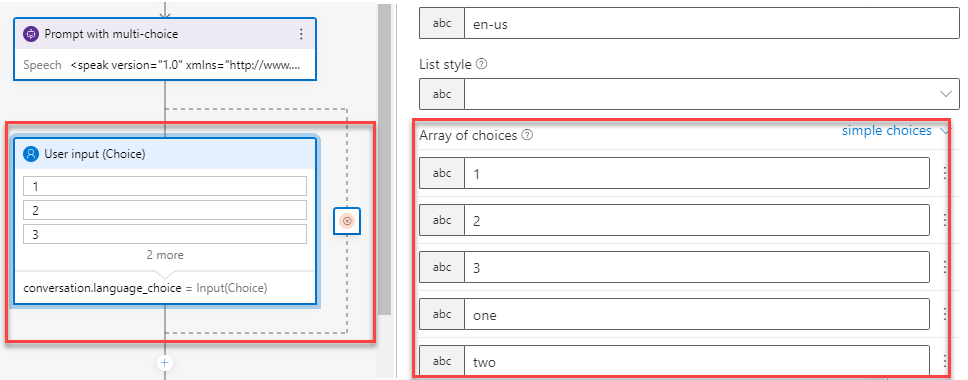Change the abc type for choice 1

(442, 173)
